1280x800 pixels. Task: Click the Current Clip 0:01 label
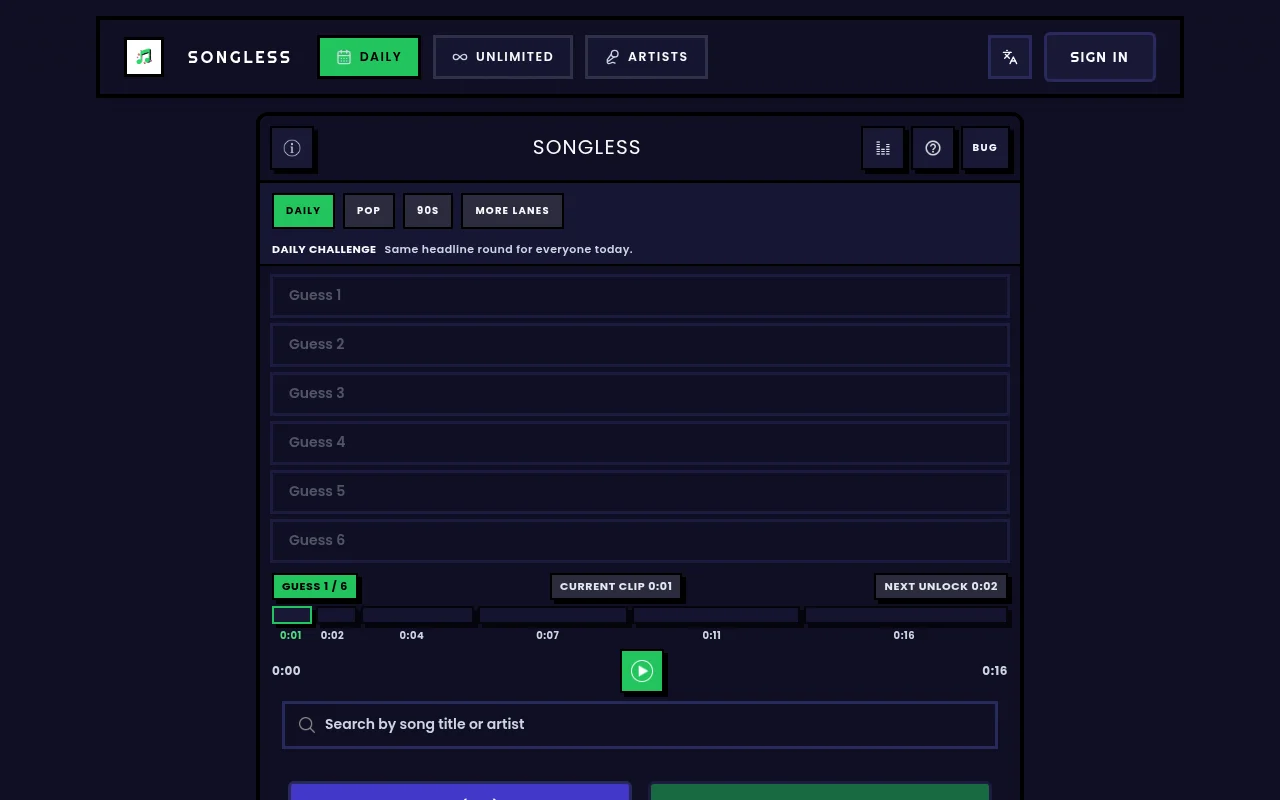coord(616,587)
